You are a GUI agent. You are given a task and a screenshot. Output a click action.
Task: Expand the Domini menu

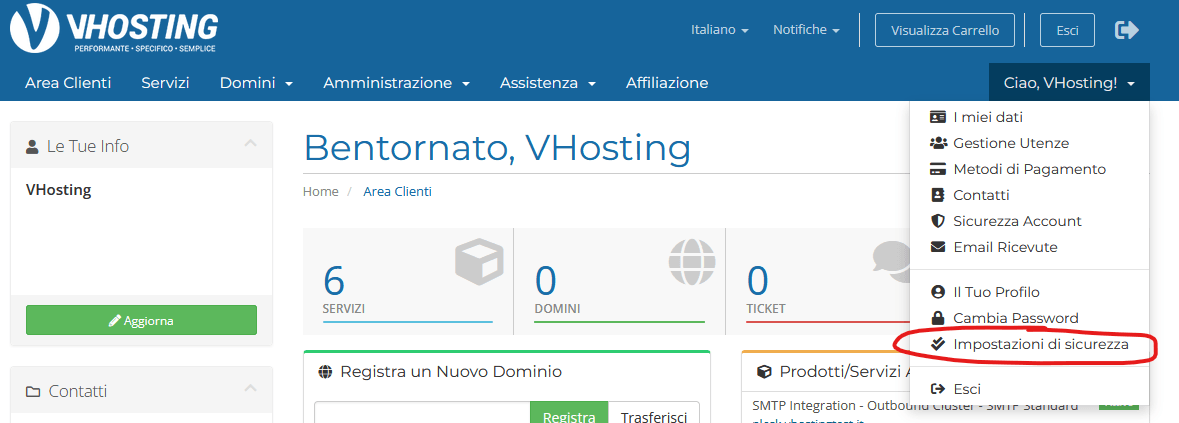coord(256,83)
